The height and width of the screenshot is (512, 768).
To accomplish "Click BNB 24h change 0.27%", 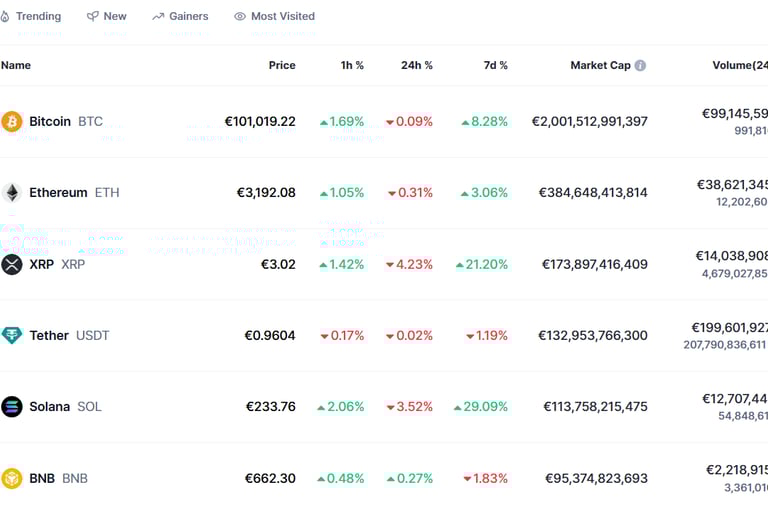I will (x=410, y=478).
